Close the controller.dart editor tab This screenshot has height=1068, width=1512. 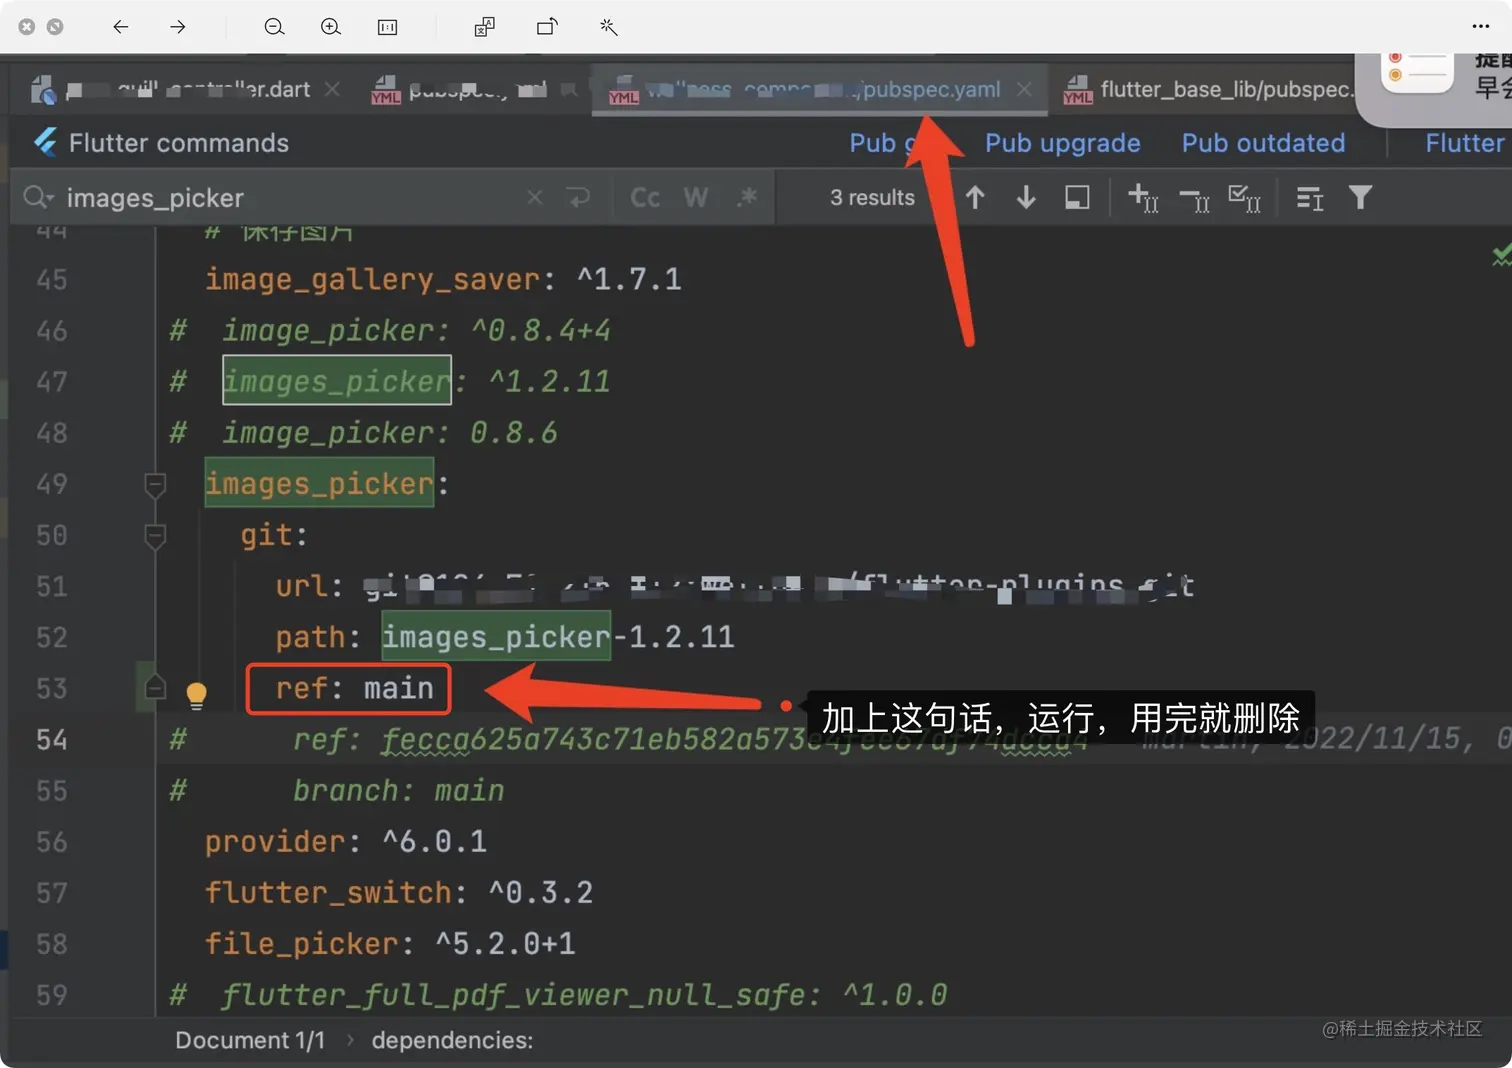tap(332, 89)
